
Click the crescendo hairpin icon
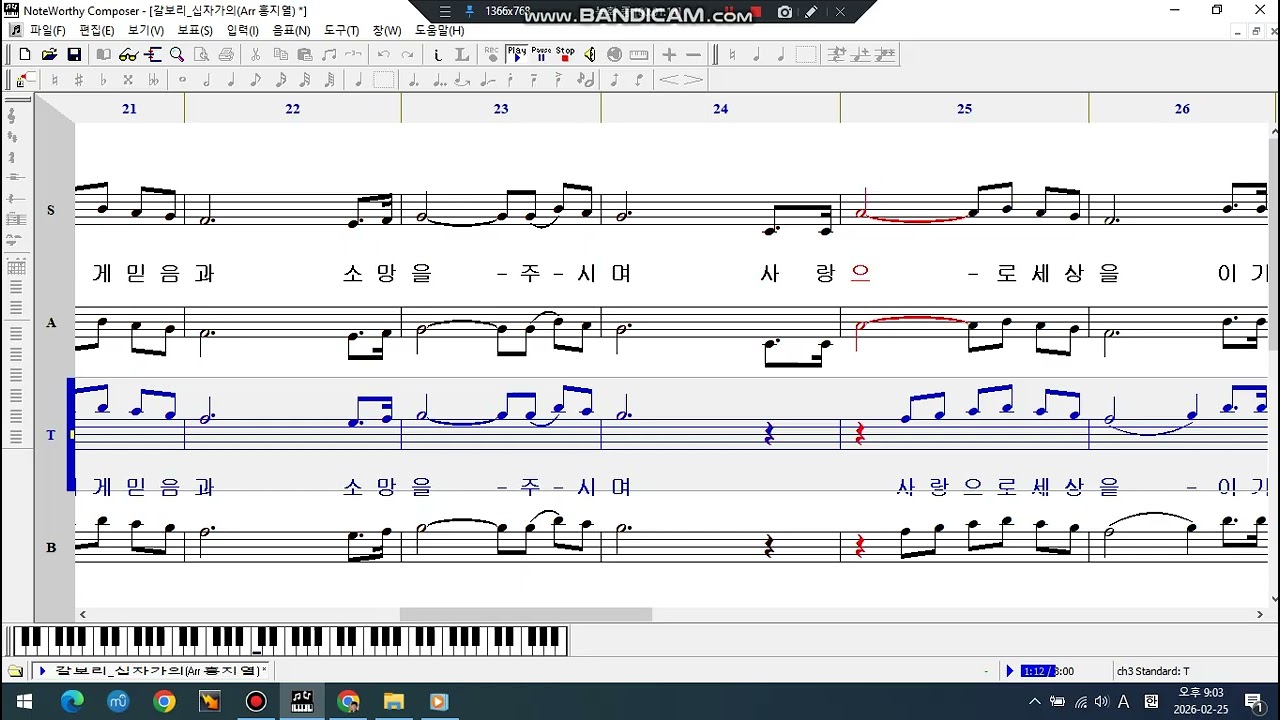tap(669, 80)
